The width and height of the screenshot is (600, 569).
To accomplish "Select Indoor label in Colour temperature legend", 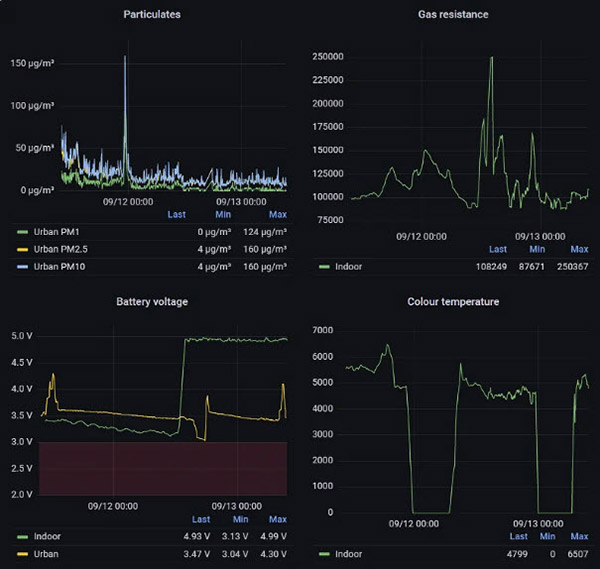I will (350, 553).
